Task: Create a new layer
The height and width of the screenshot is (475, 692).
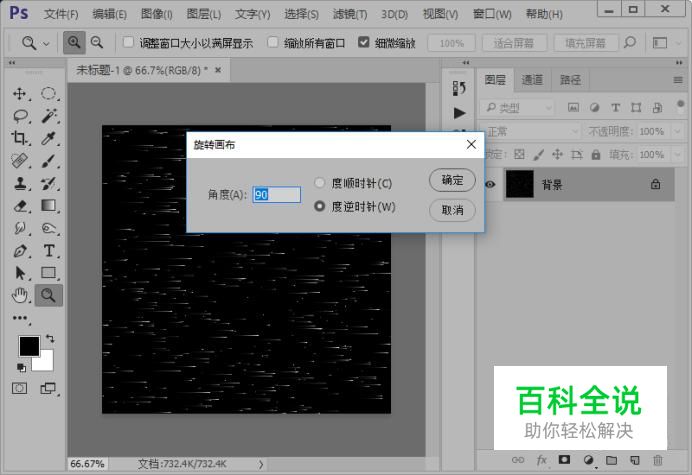Action: click(x=635, y=460)
